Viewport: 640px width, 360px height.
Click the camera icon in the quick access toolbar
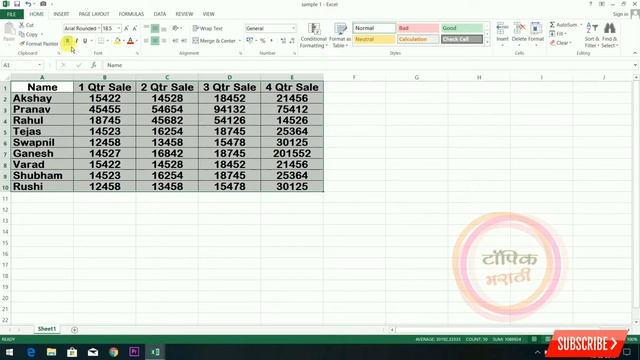point(43,4)
